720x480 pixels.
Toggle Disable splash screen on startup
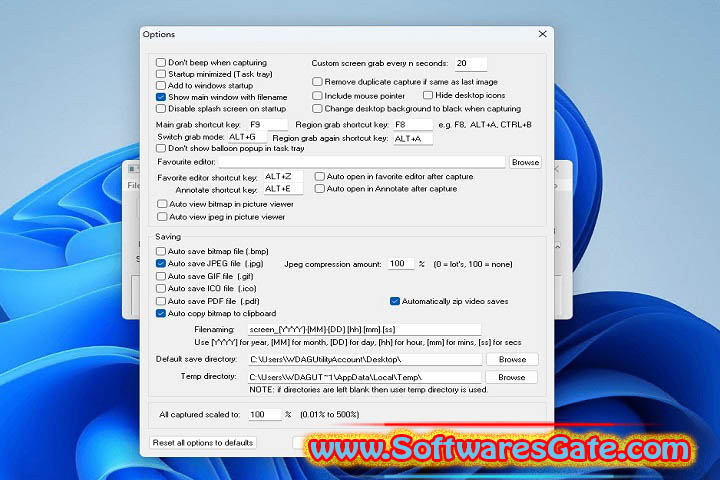(x=161, y=109)
